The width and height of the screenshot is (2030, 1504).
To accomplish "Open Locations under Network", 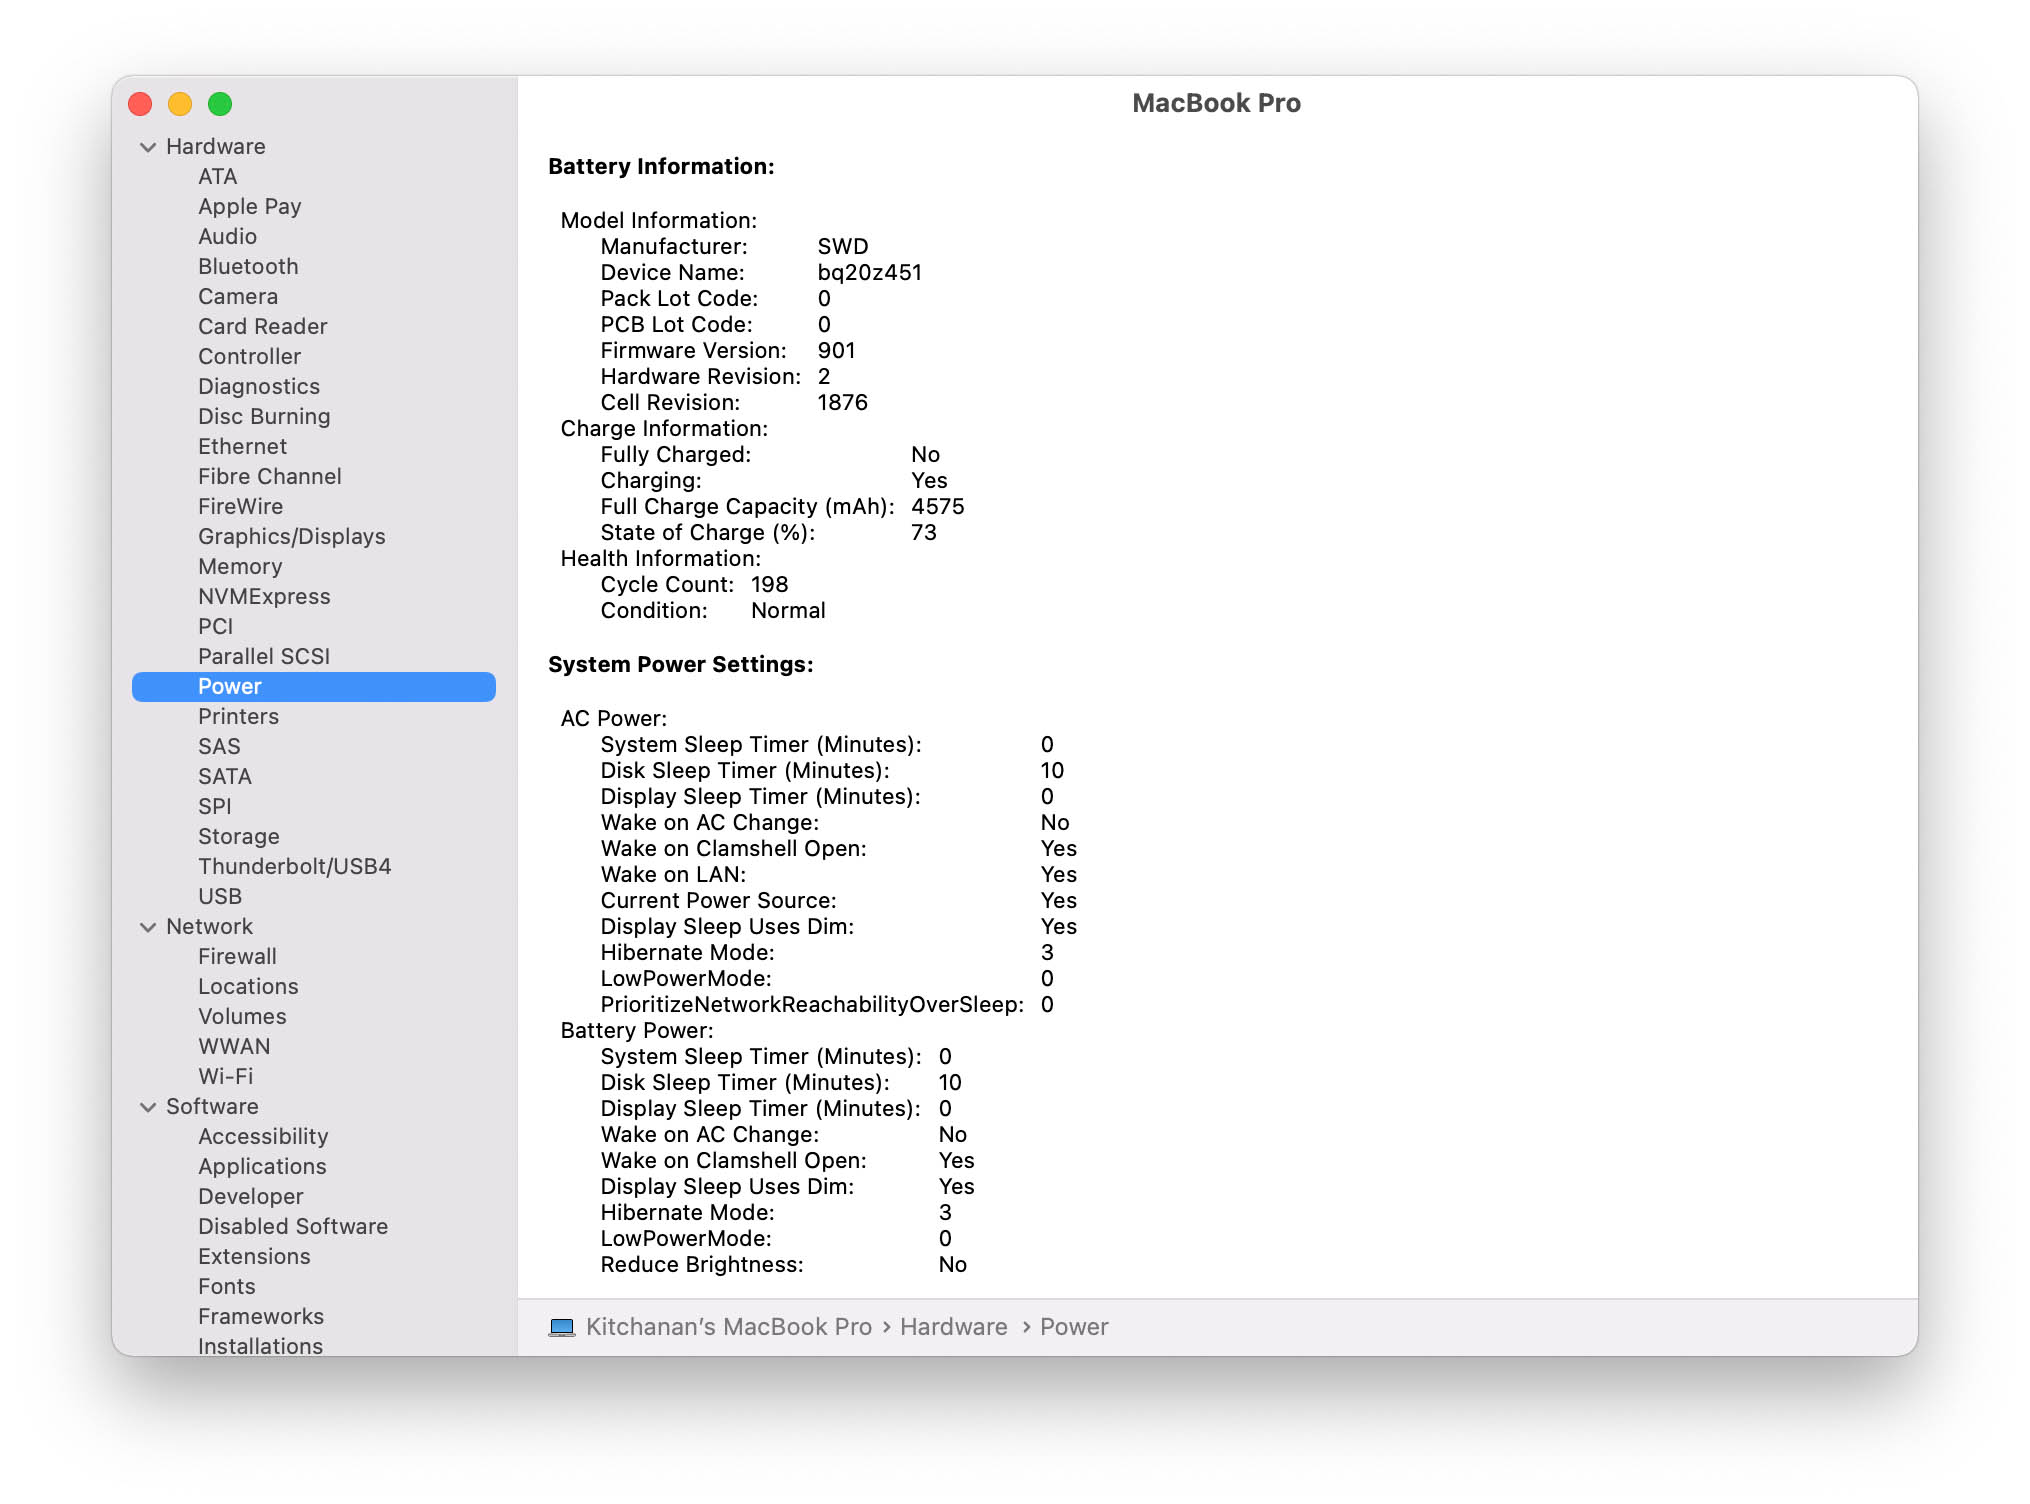I will (248, 987).
